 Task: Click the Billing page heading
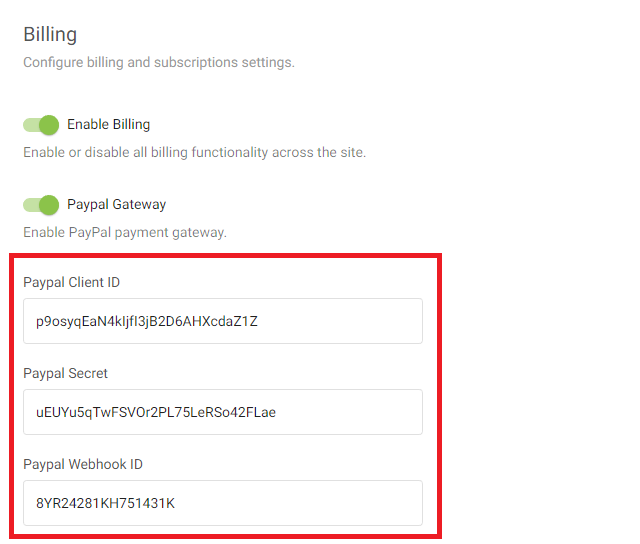(x=50, y=34)
